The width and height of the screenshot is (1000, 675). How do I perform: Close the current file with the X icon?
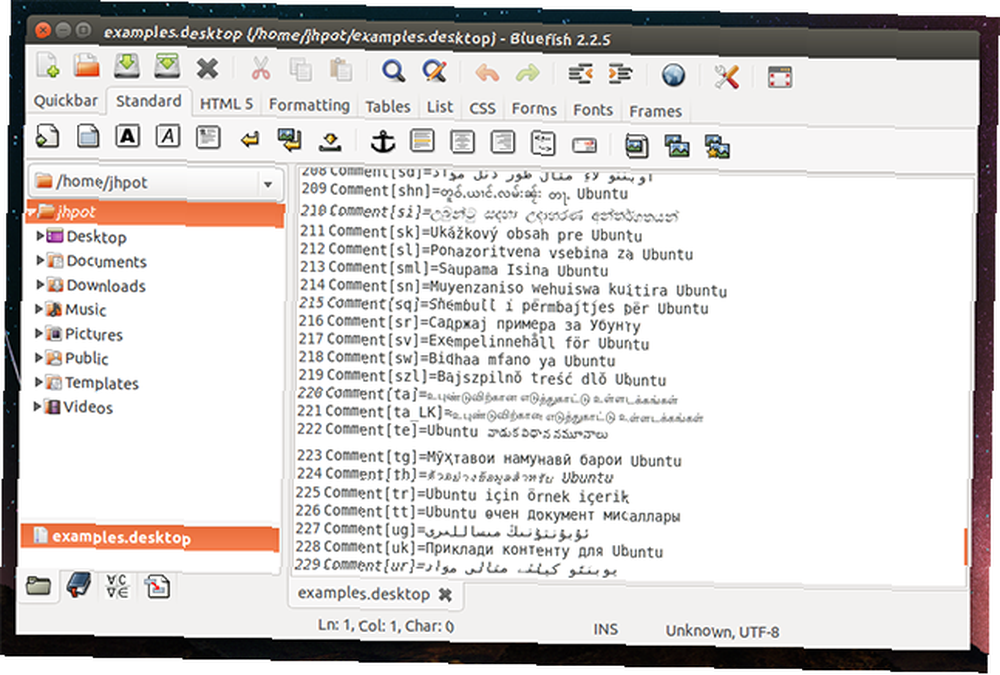[207, 68]
